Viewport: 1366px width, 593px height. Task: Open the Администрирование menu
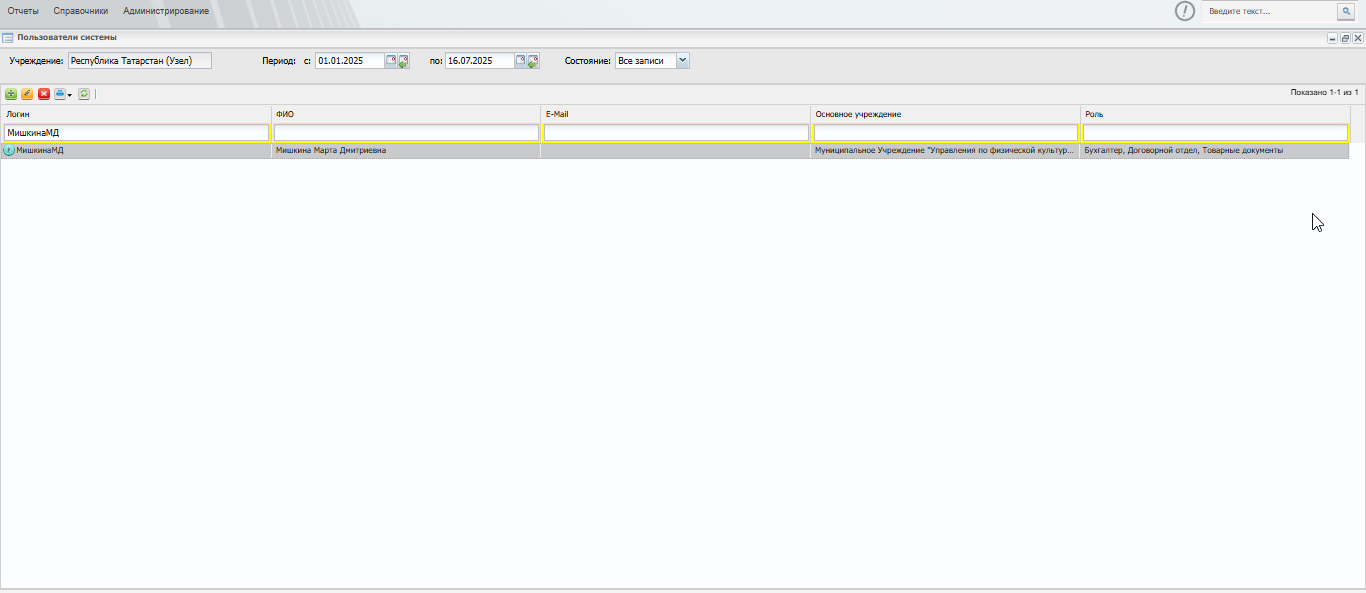click(166, 11)
